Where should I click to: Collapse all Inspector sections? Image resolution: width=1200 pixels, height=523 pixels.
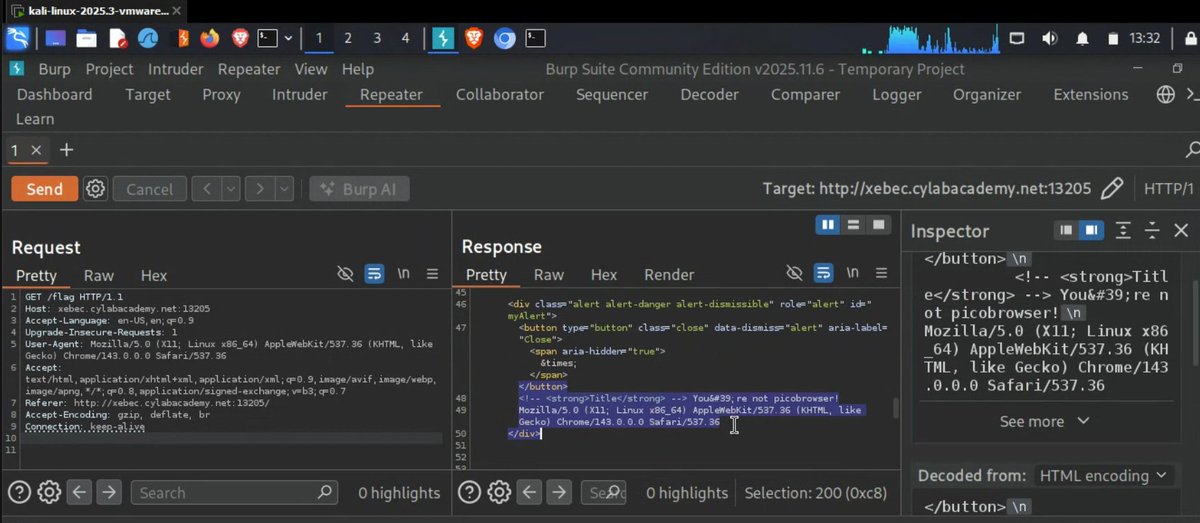click(x=1152, y=230)
